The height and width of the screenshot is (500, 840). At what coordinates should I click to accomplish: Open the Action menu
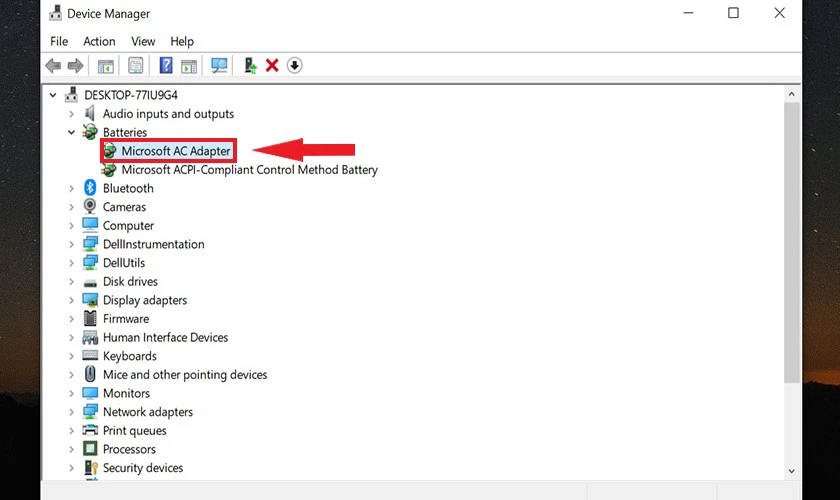click(x=99, y=41)
